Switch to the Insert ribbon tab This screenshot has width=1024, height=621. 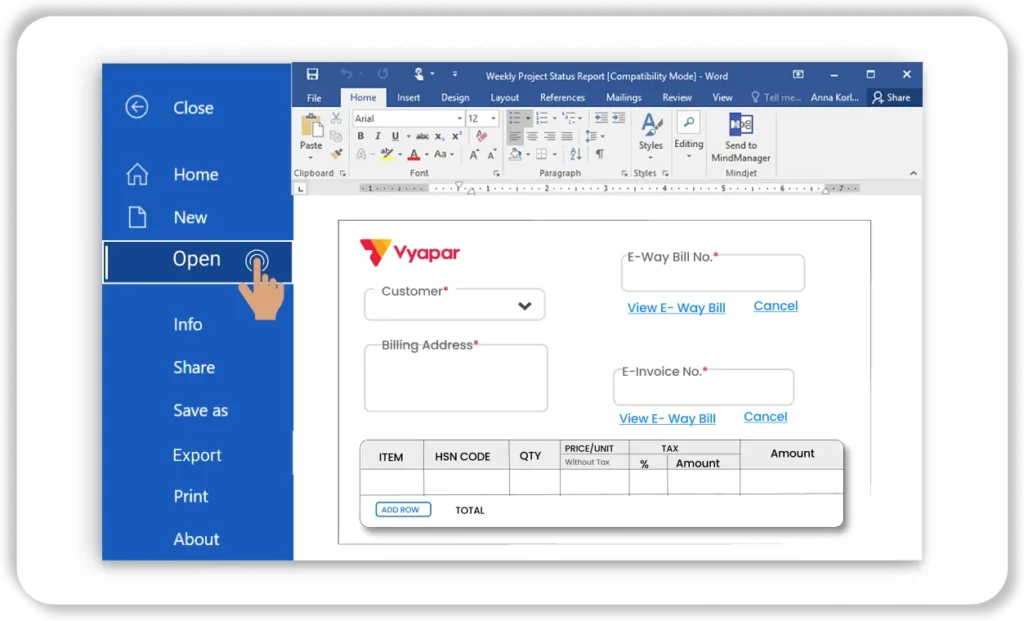[408, 98]
